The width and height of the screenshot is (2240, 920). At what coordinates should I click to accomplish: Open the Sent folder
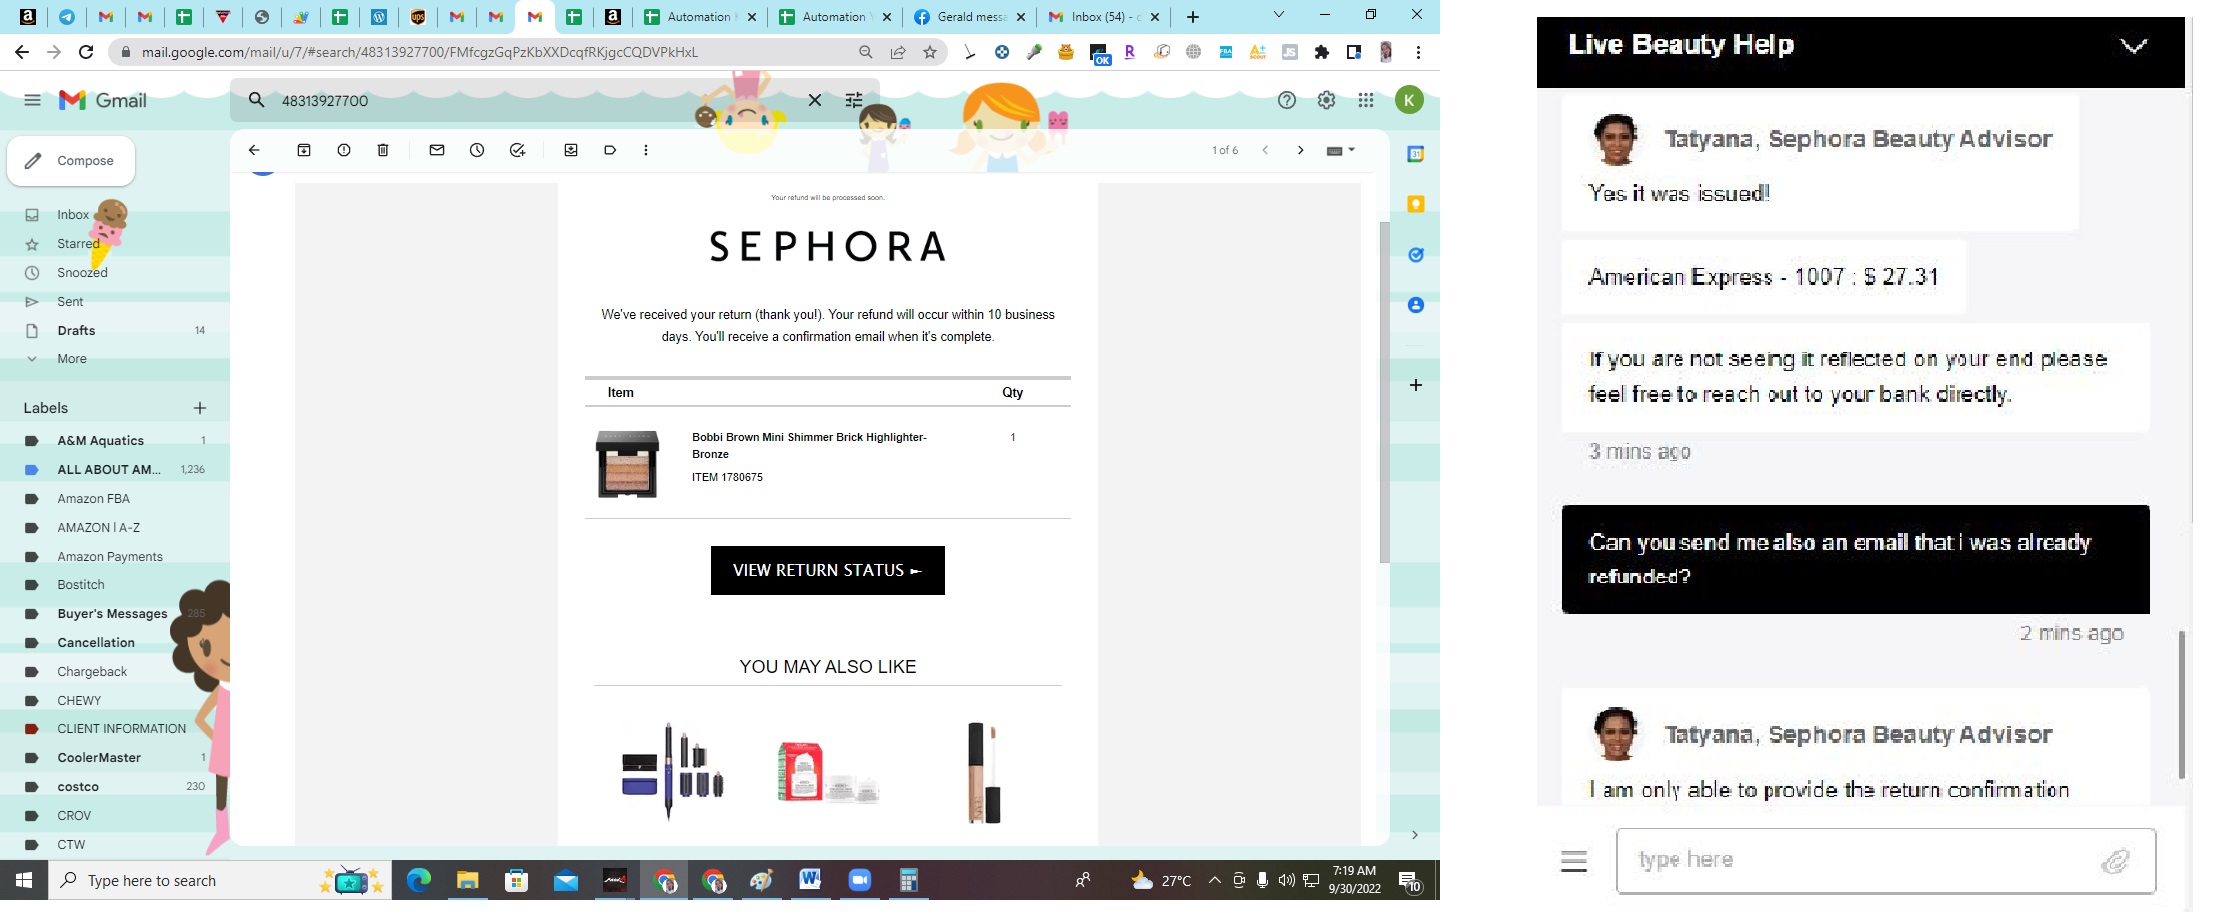pyautogui.click(x=70, y=302)
